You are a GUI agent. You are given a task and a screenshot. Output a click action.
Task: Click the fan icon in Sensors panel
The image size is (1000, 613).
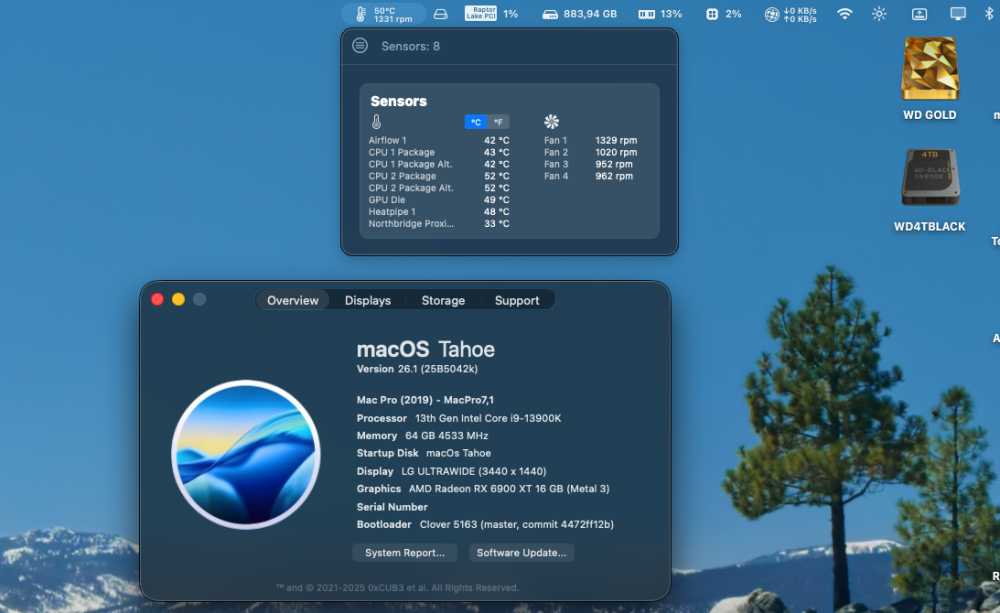click(551, 121)
